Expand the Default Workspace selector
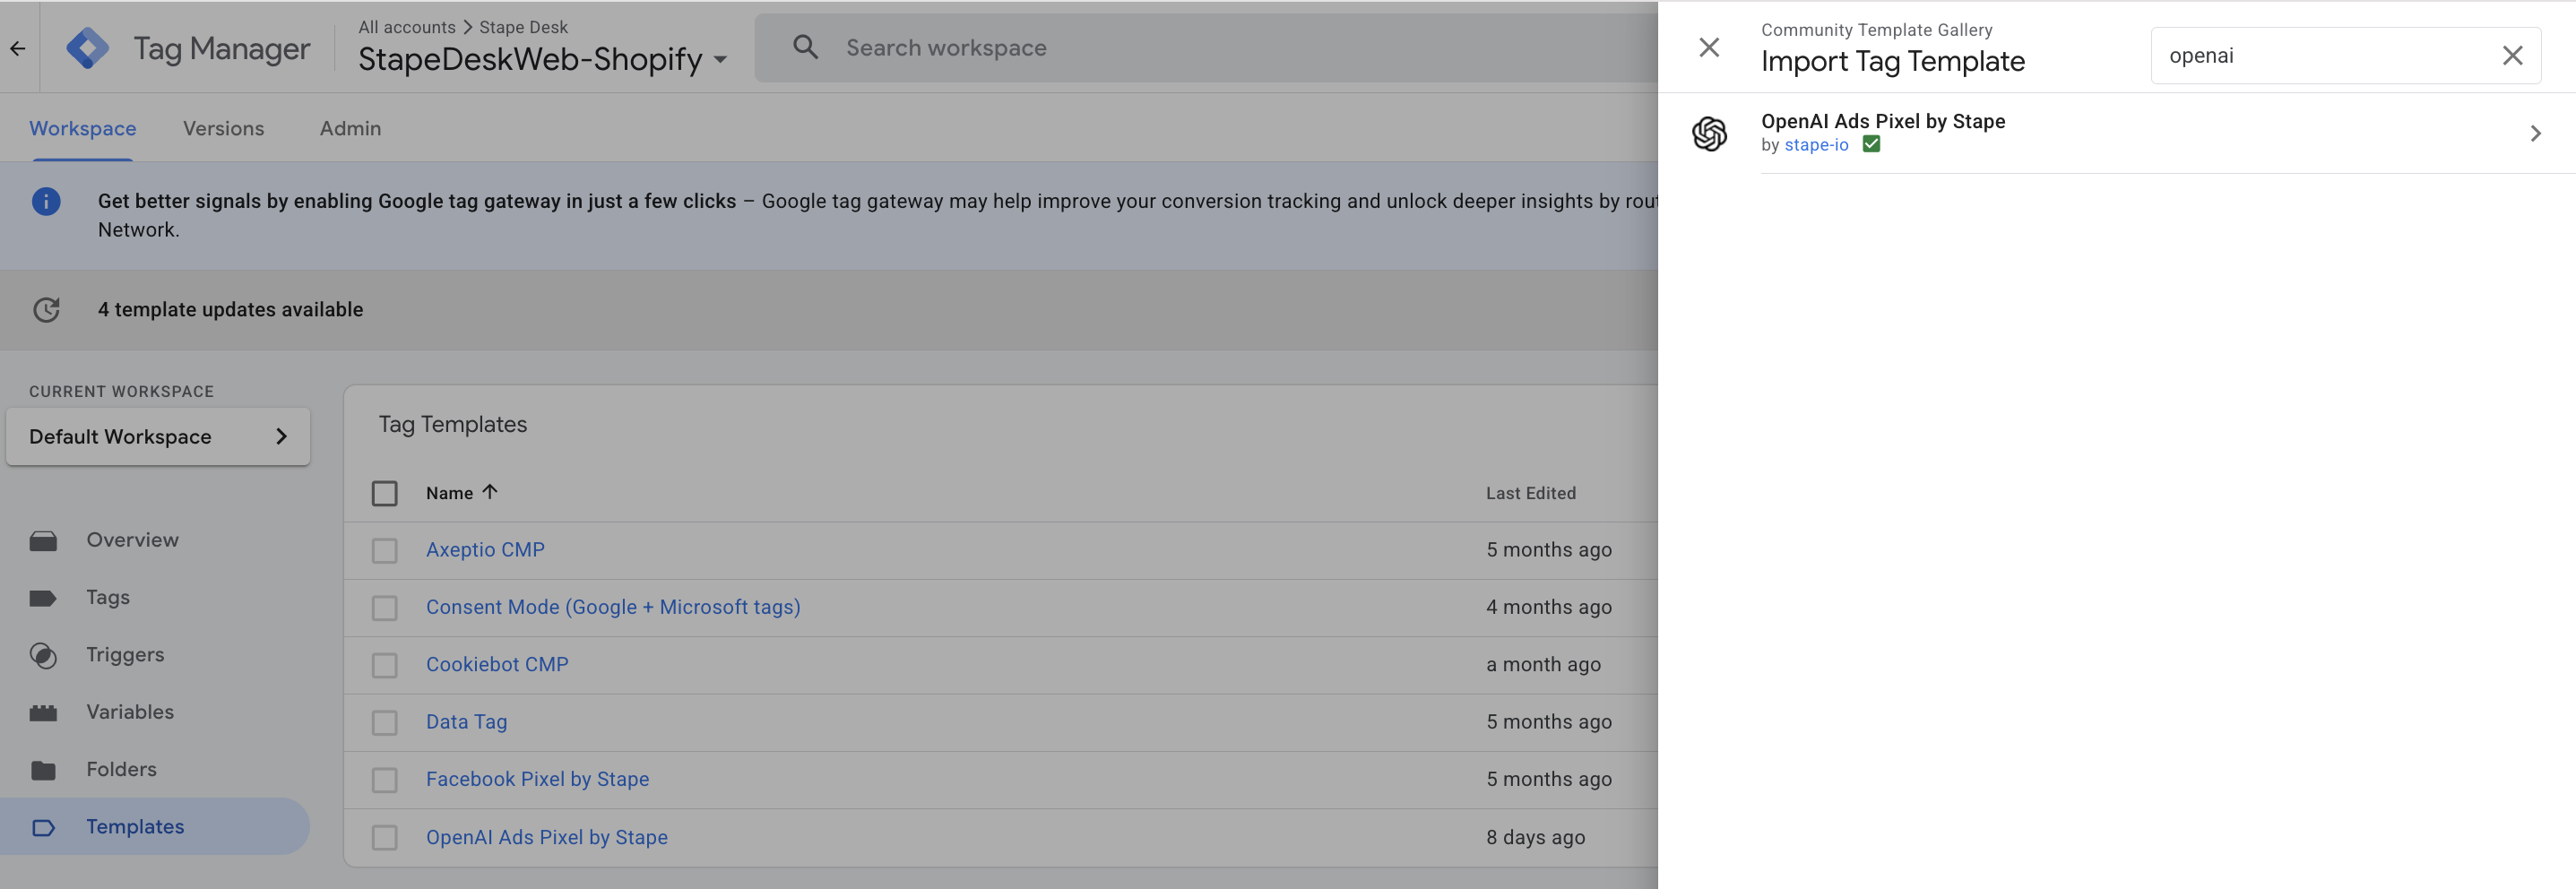This screenshot has height=889, width=2576. click(158, 436)
